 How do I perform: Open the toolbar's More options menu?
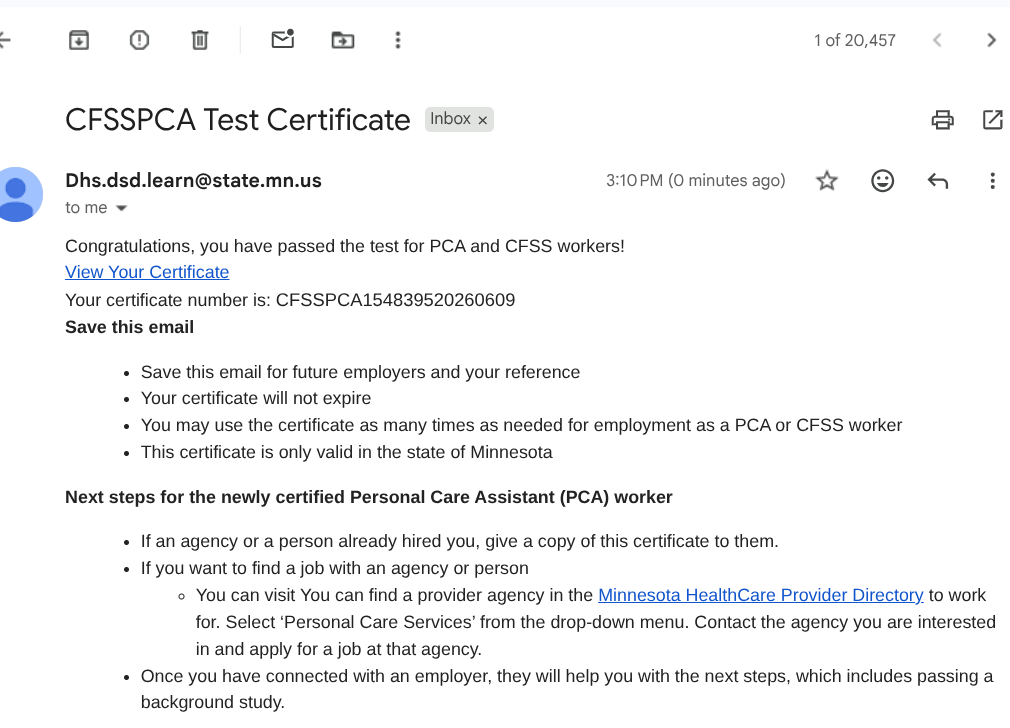point(398,40)
